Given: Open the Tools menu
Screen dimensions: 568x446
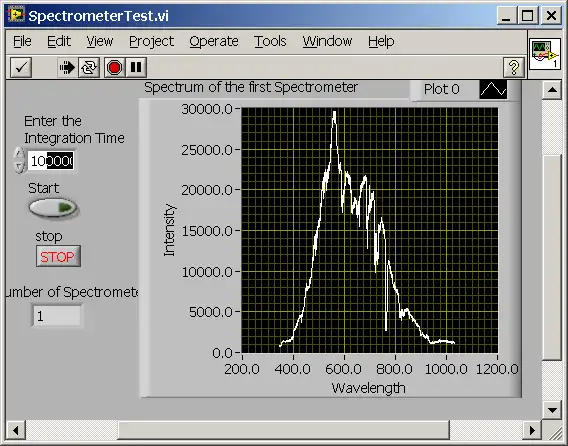Looking at the screenshot, I should [x=270, y=41].
